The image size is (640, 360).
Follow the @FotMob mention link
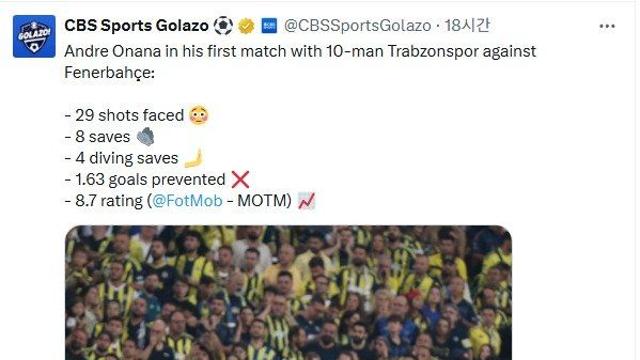pos(187,201)
